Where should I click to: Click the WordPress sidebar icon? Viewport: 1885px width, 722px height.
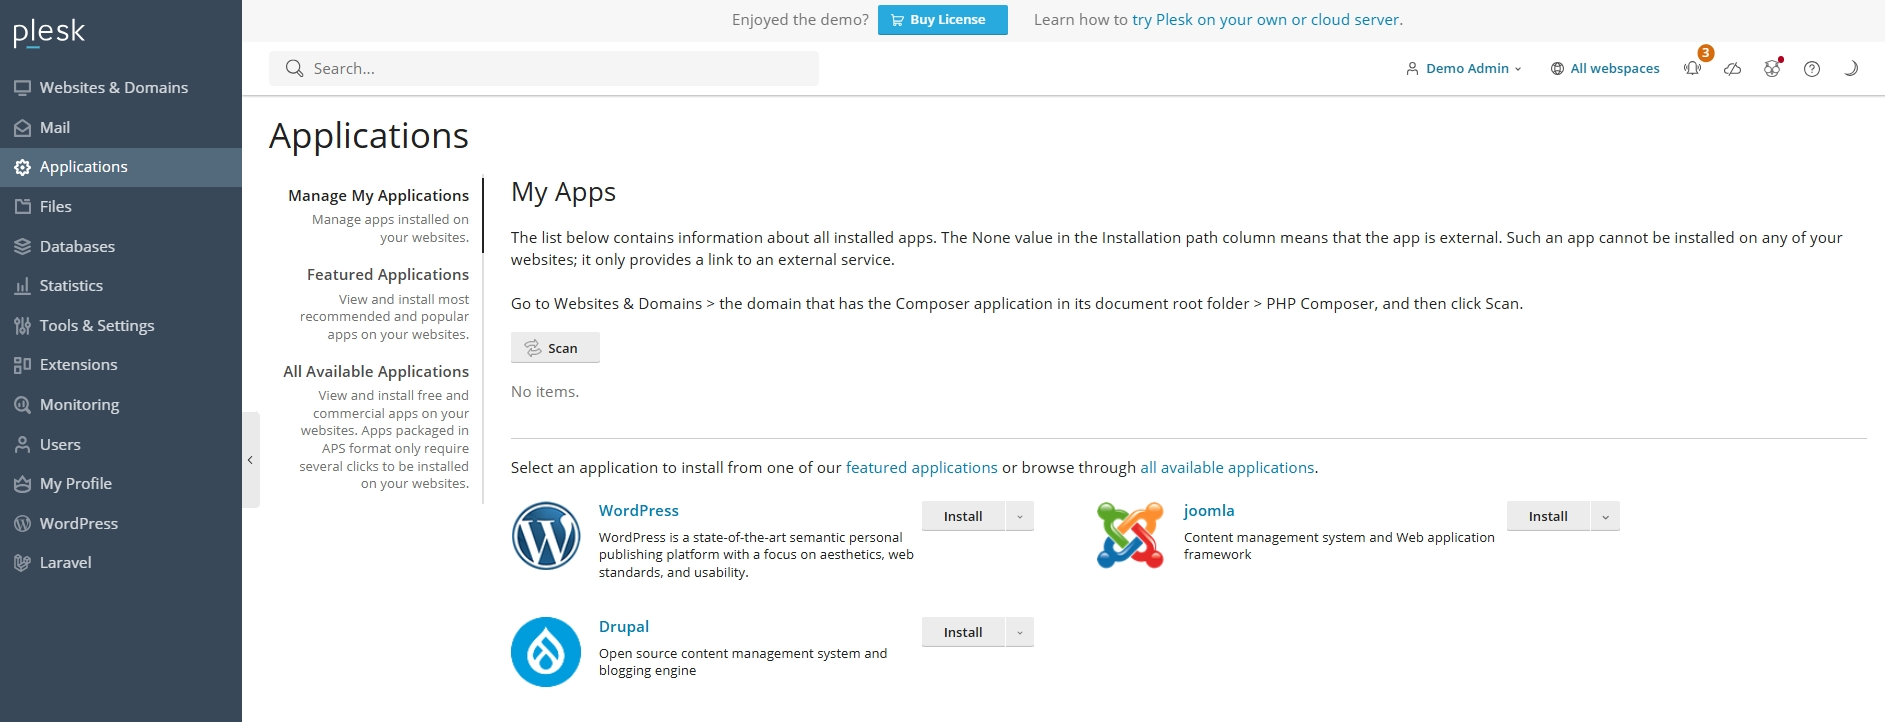22,524
